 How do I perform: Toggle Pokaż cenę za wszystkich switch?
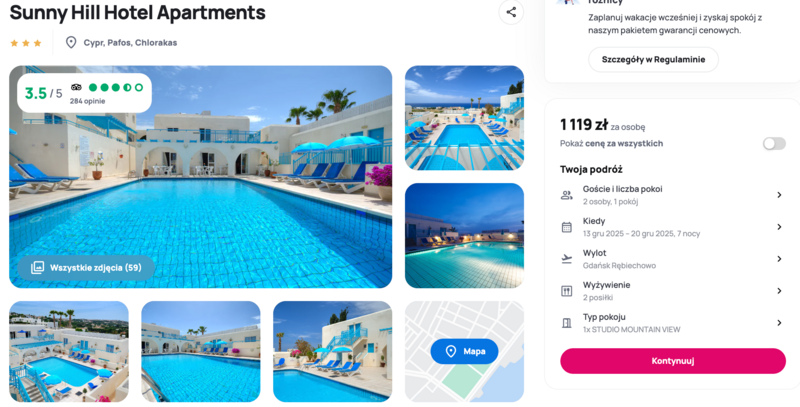coord(774,144)
